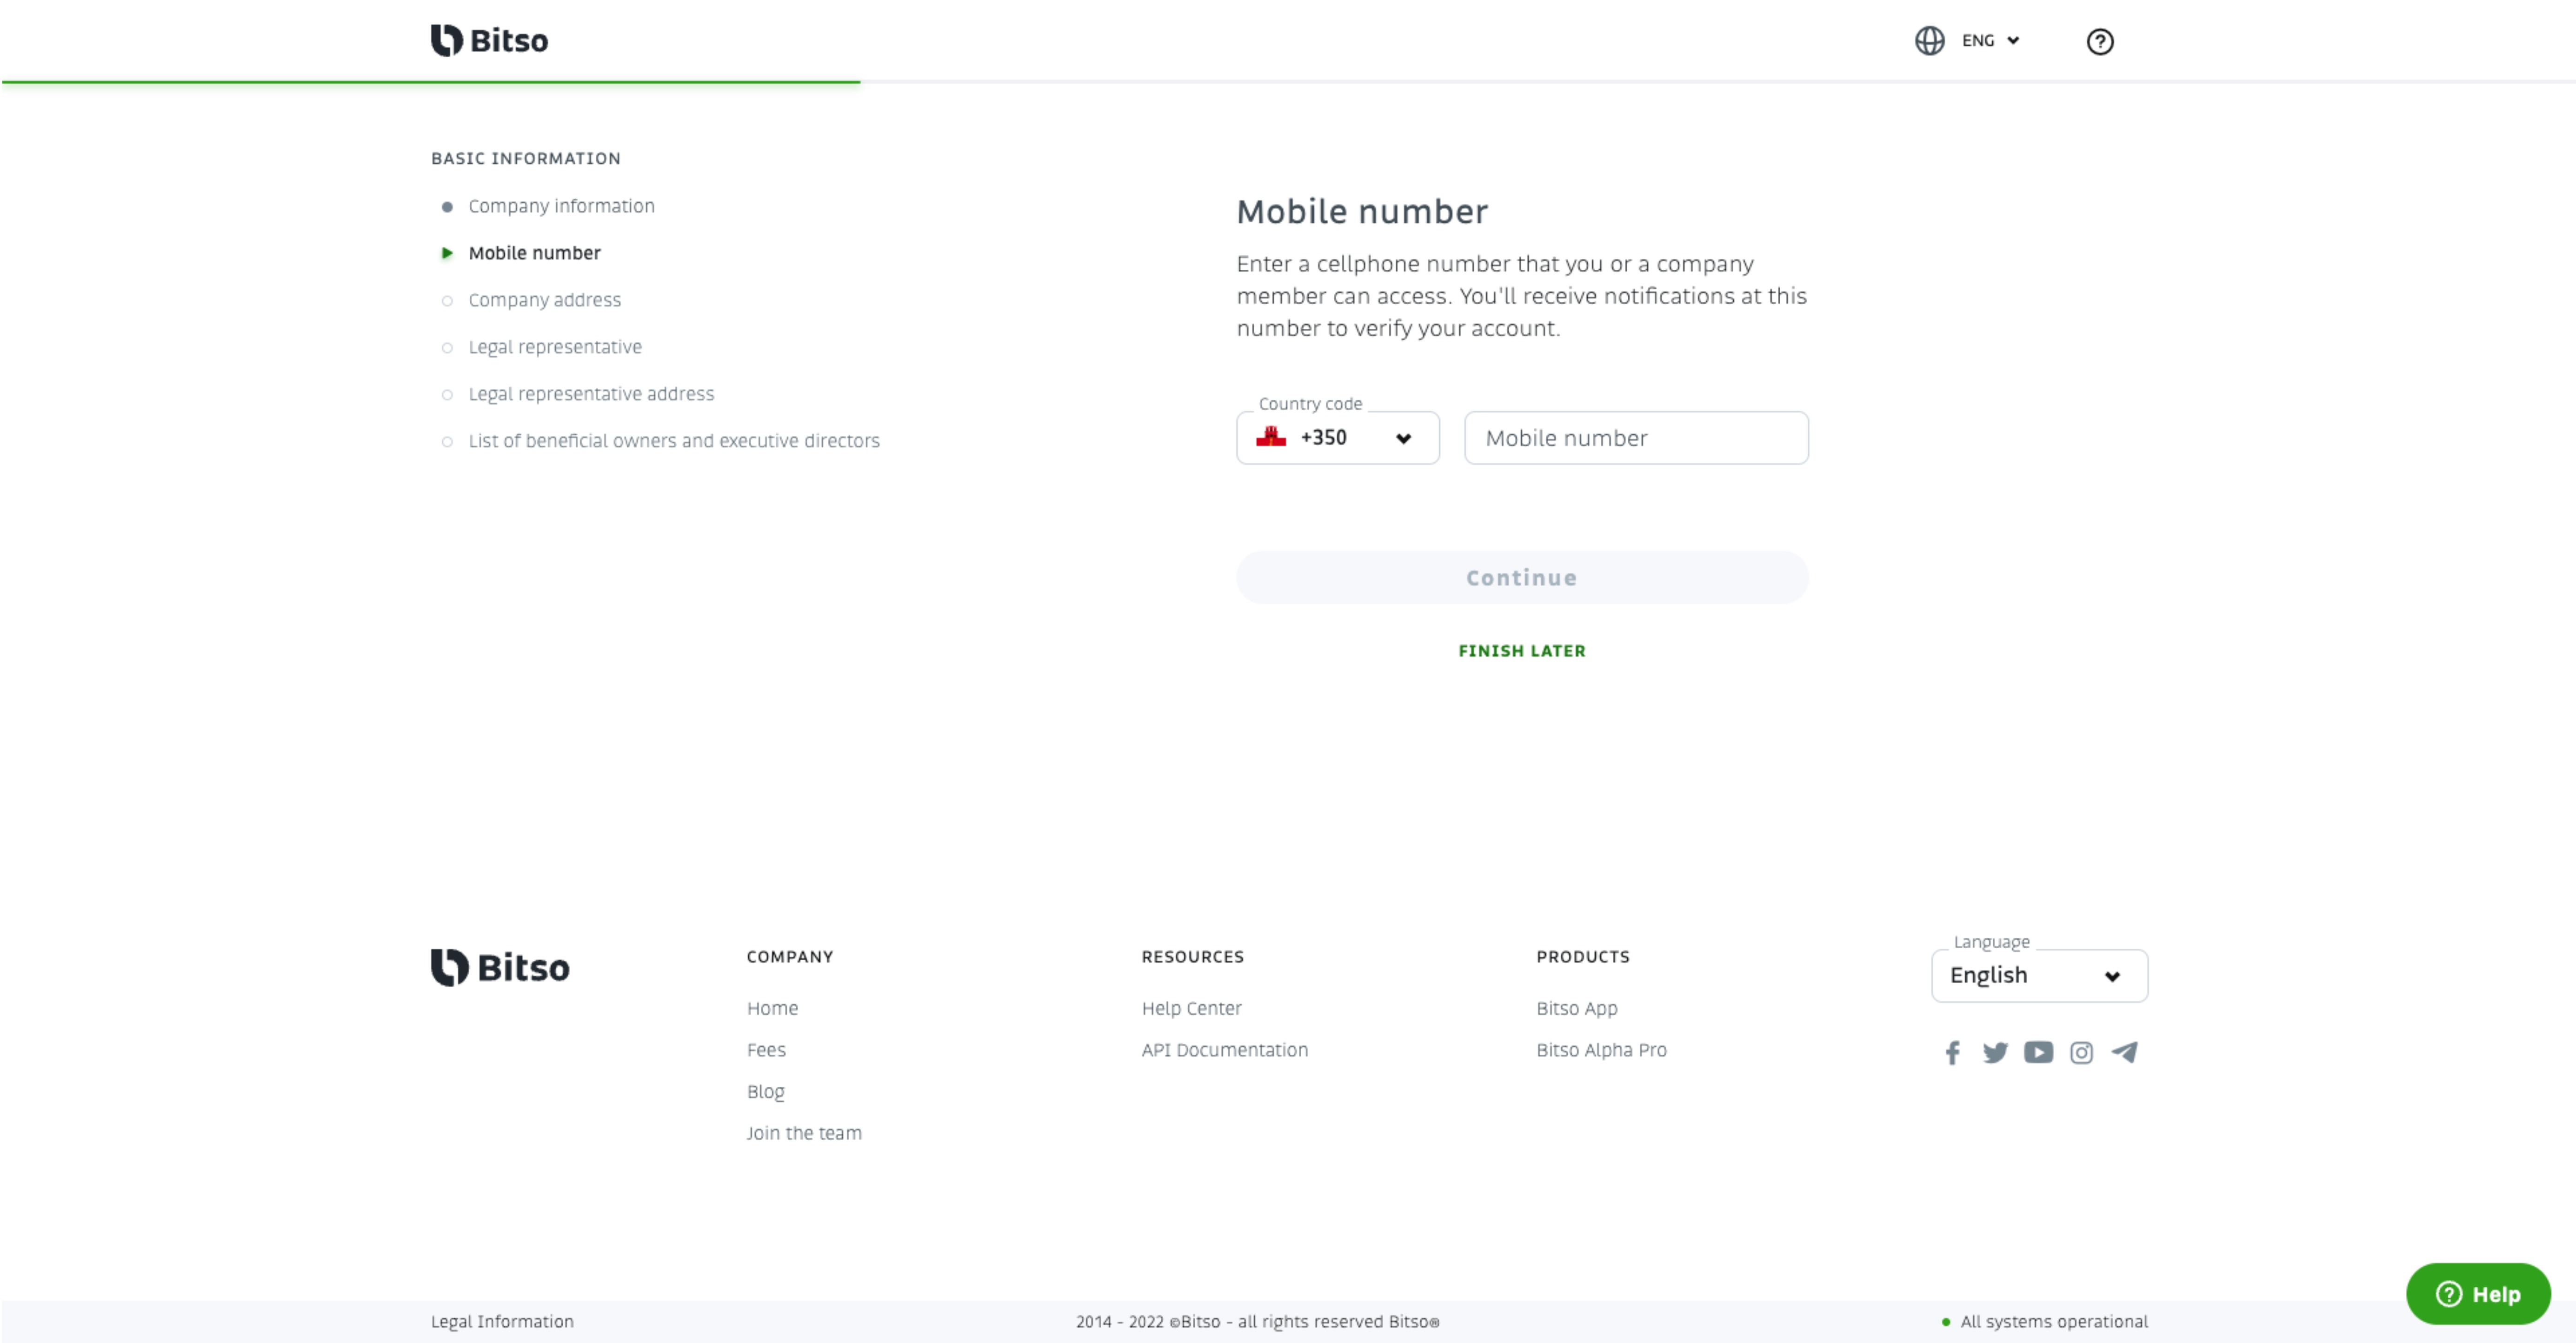2576x1343 pixels.
Task: Open the Country code +350 dropdown
Action: click(x=1337, y=438)
